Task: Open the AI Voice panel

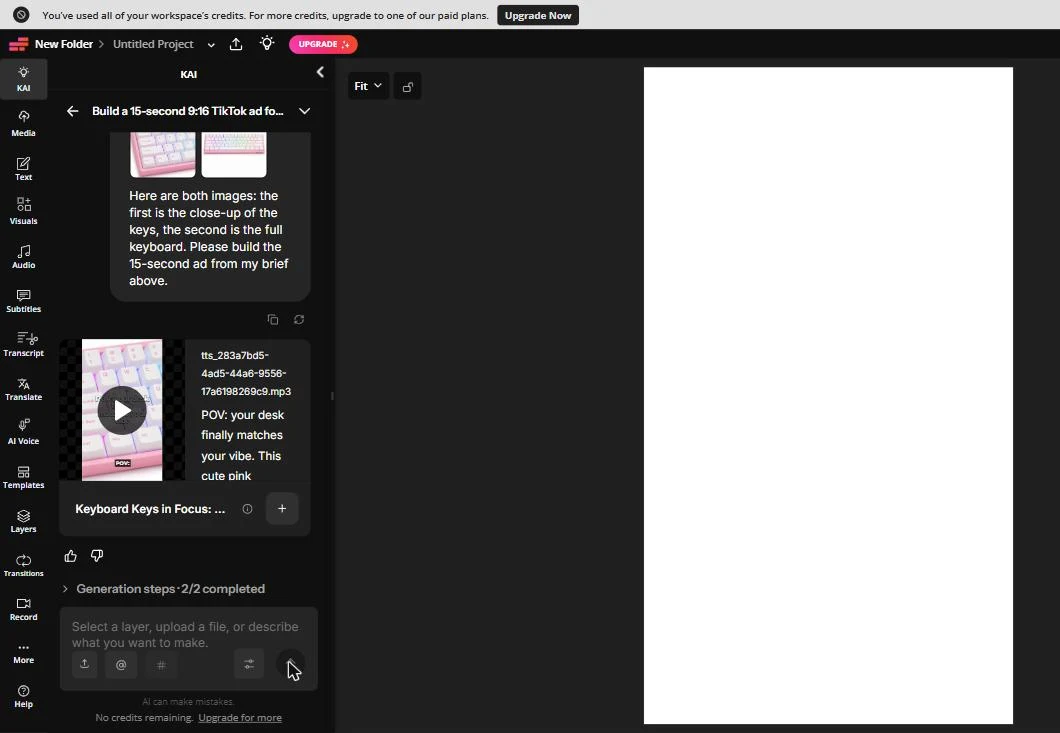Action: click(24, 431)
